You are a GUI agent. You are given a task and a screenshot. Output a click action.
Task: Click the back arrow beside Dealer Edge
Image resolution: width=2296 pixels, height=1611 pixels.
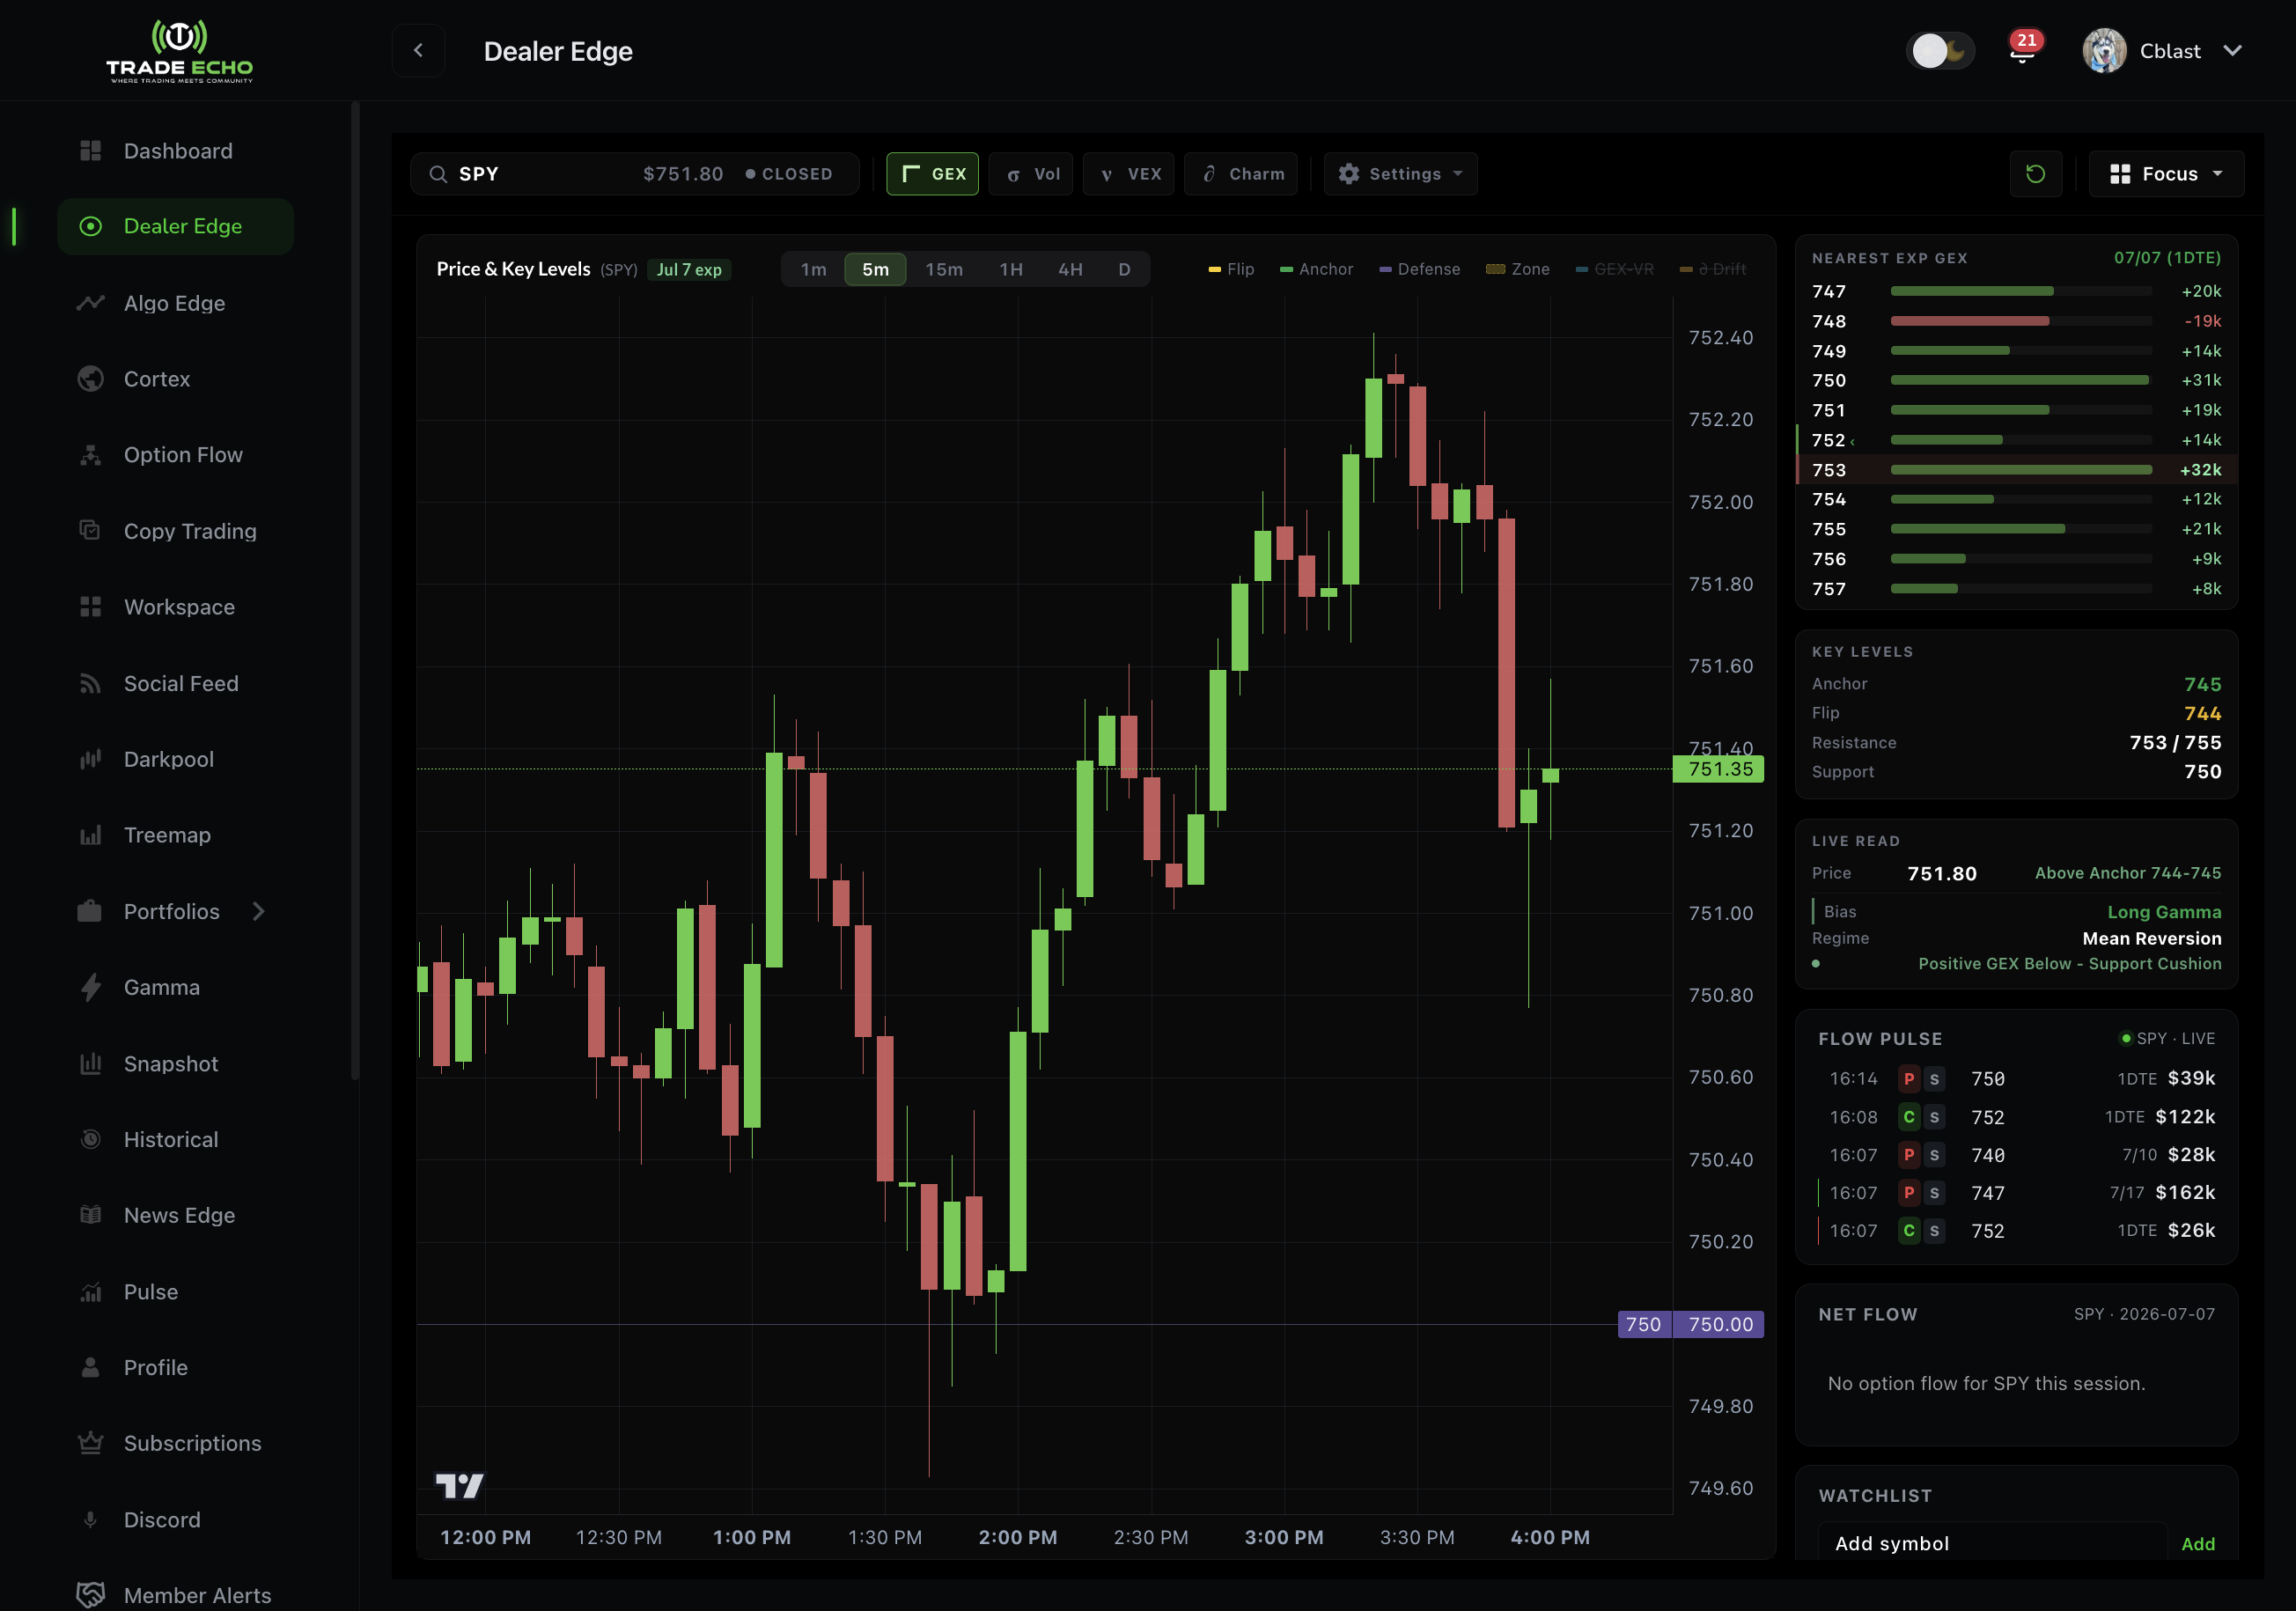pos(418,51)
